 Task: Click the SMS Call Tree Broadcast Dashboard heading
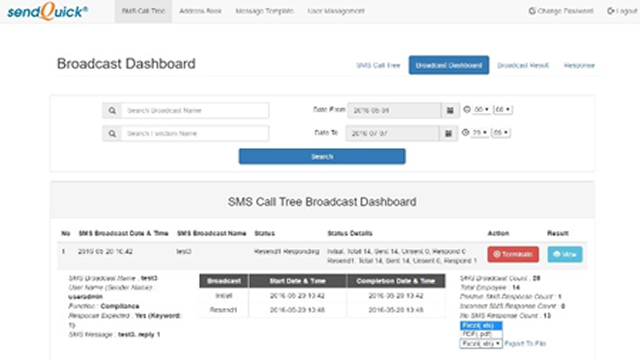coord(322,202)
